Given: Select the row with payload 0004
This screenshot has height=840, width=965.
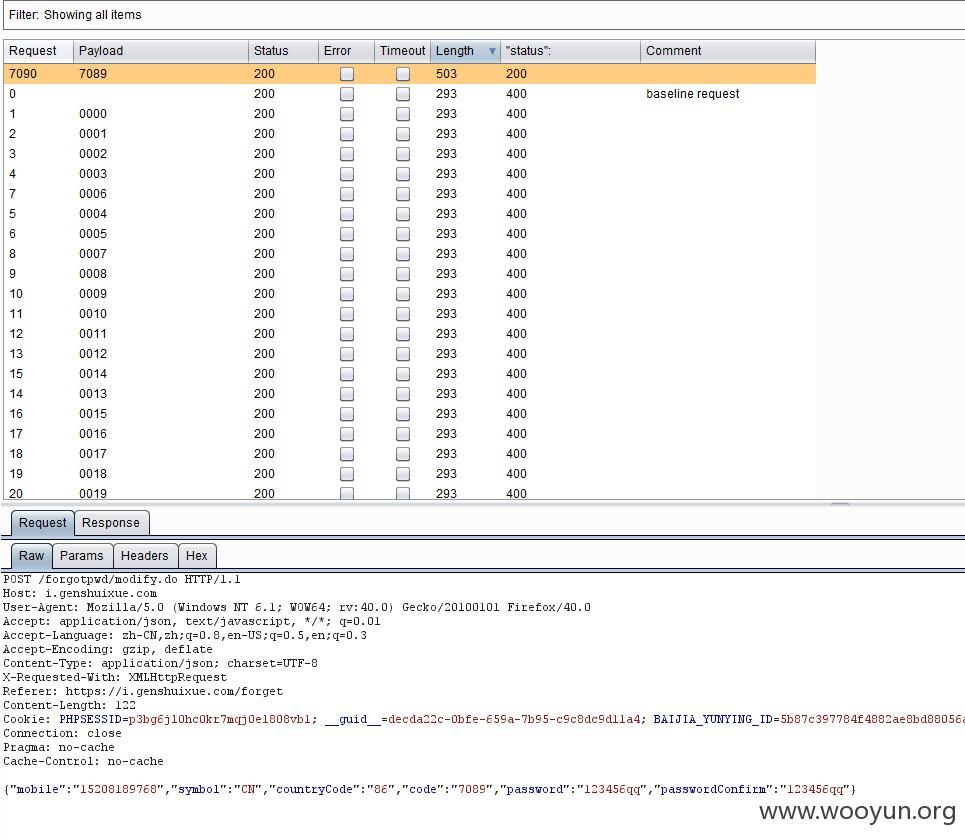Looking at the screenshot, I should coord(410,214).
